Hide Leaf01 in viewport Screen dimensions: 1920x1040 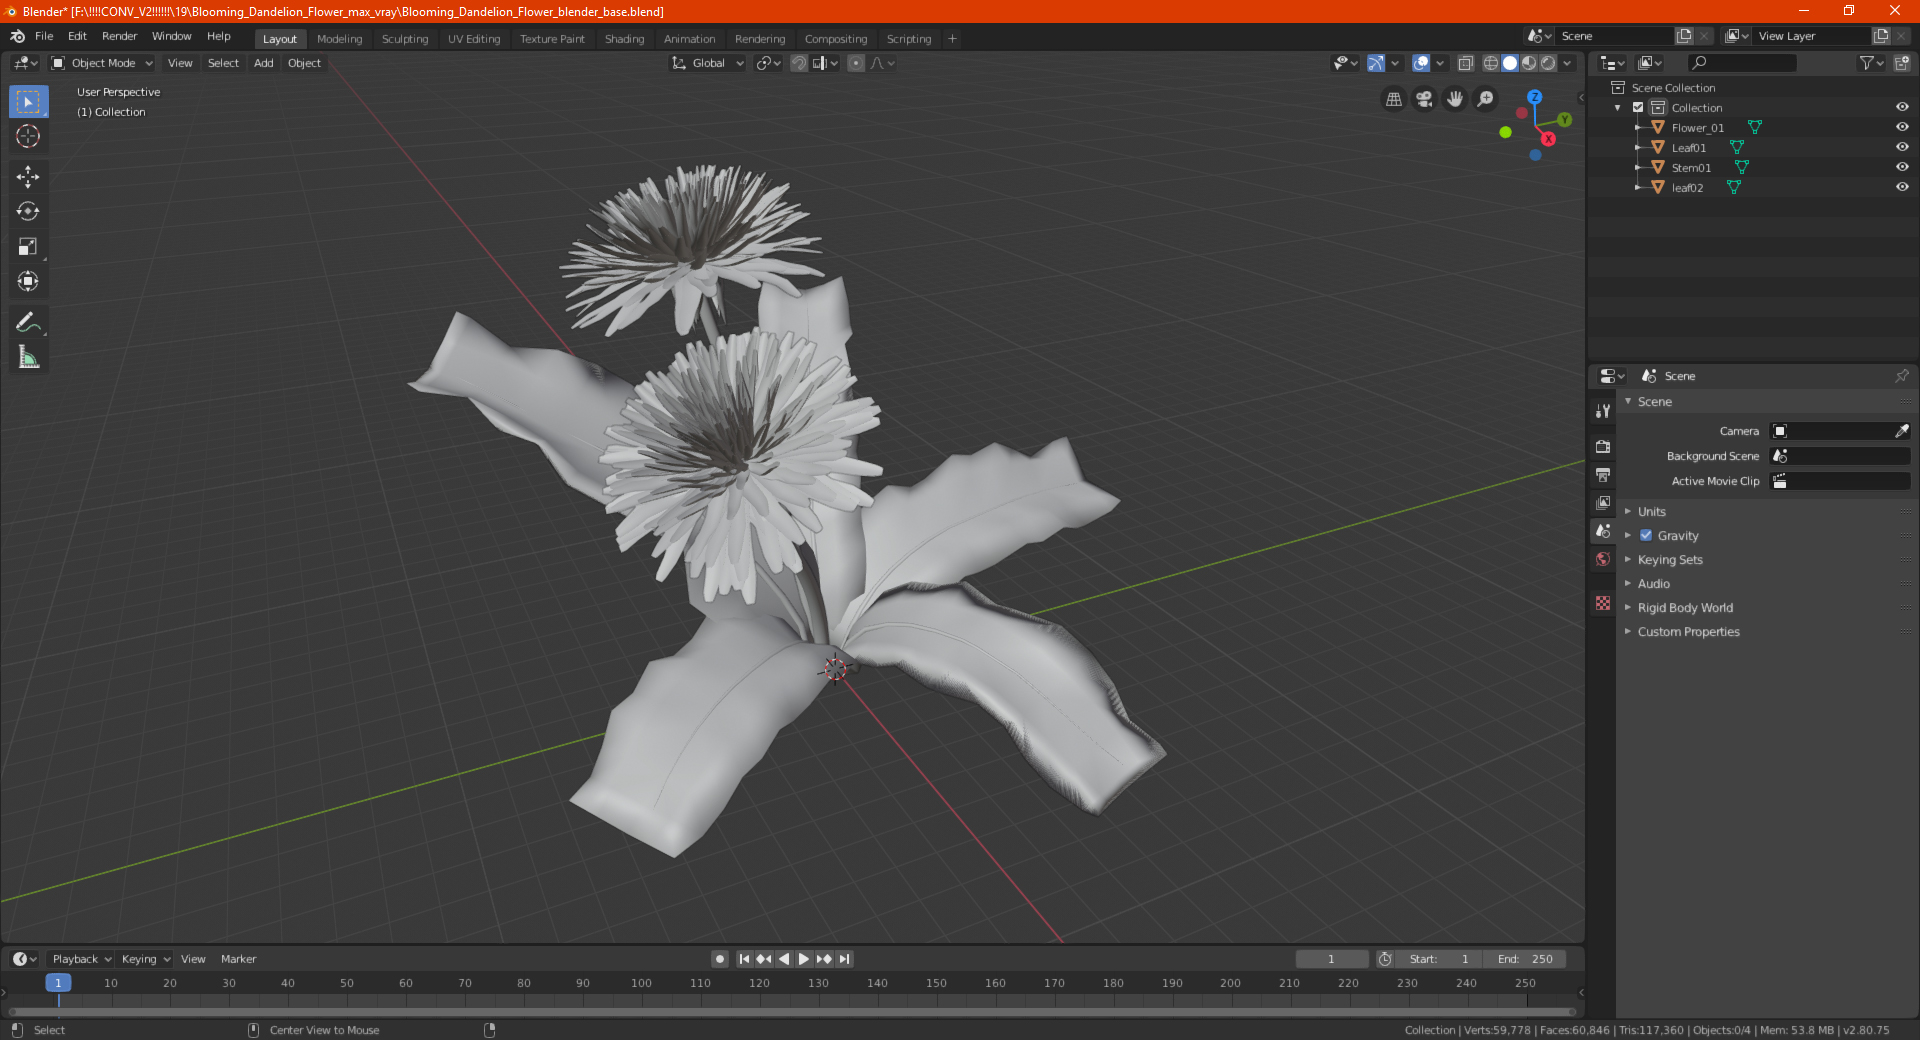(1902, 147)
